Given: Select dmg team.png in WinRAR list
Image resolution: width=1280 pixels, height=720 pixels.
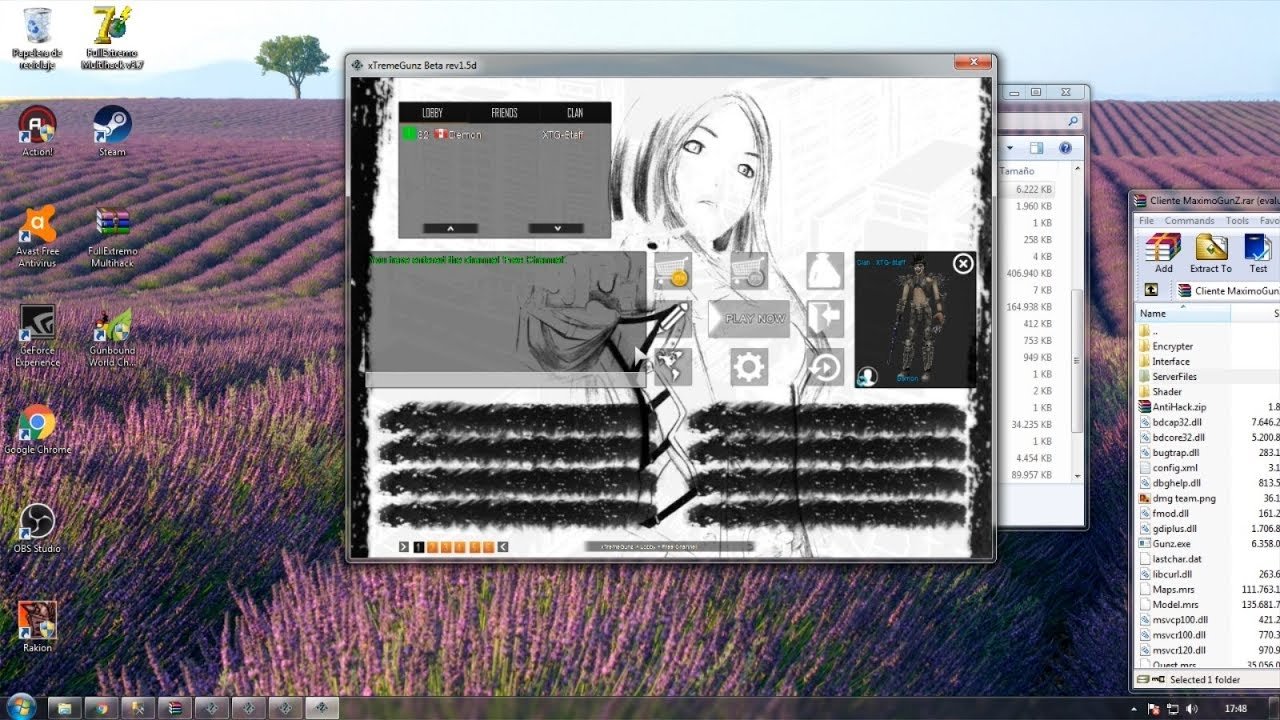Looking at the screenshot, I should [1184, 498].
